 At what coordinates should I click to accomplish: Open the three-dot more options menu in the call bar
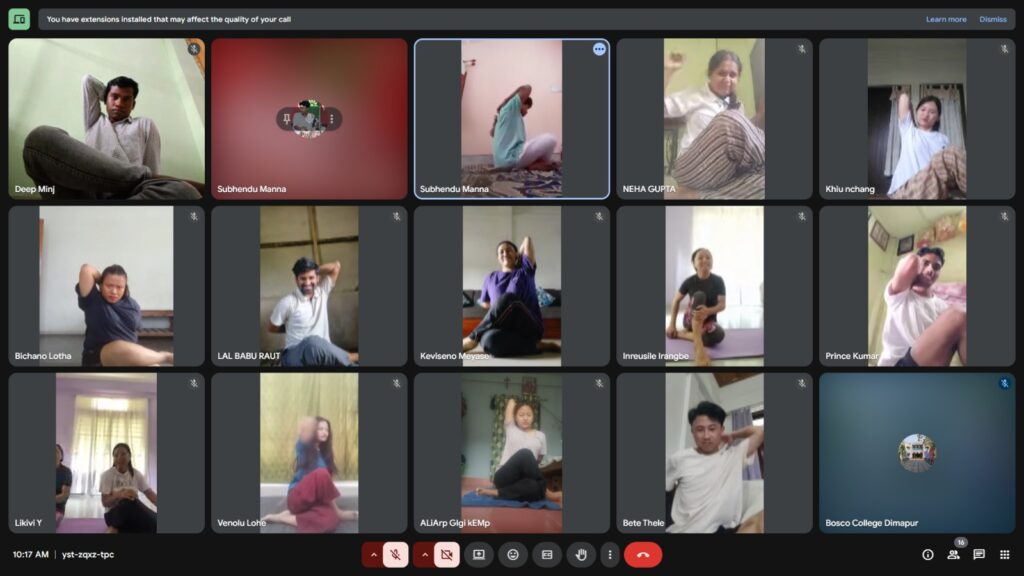pyautogui.click(x=609, y=554)
